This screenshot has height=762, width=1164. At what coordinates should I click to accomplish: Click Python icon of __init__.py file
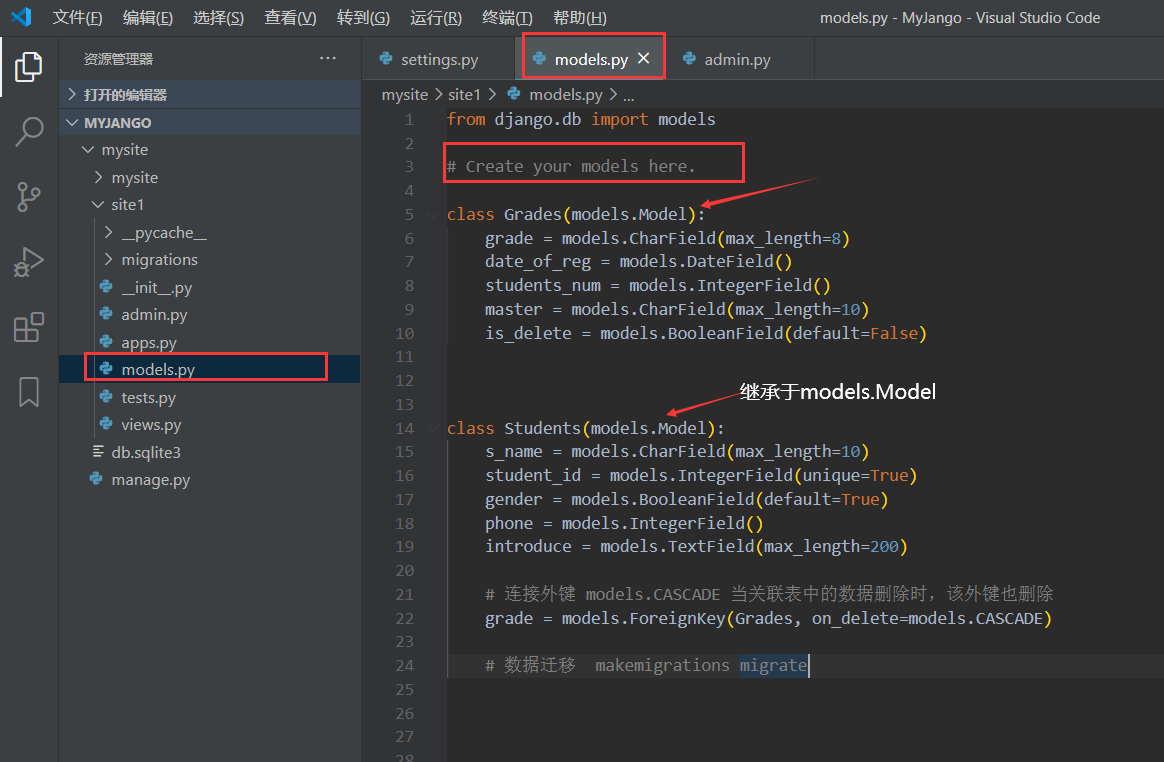pos(106,287)
